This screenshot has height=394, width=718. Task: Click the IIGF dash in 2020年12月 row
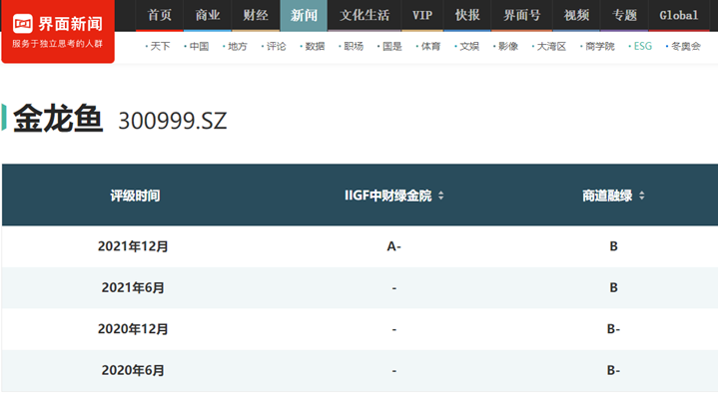click(394, 329)
